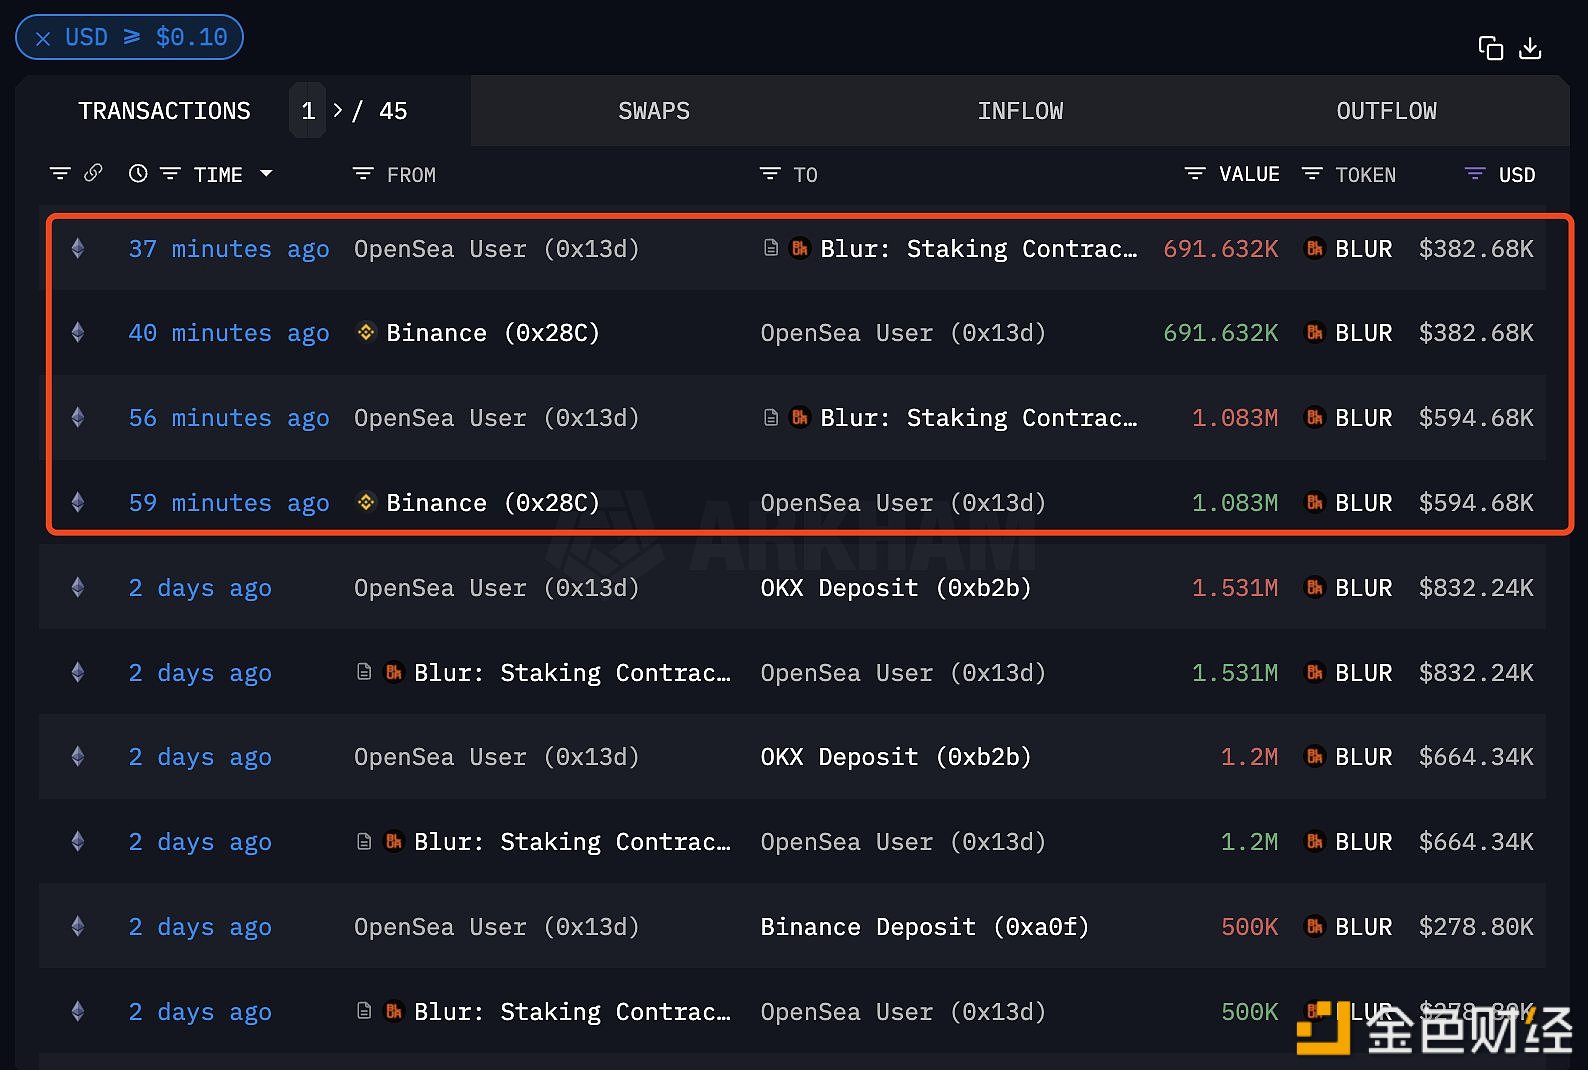Open the VALUE column filter
Image resolution: width=1588 pixels, height=1070 pixels.
1194,174
